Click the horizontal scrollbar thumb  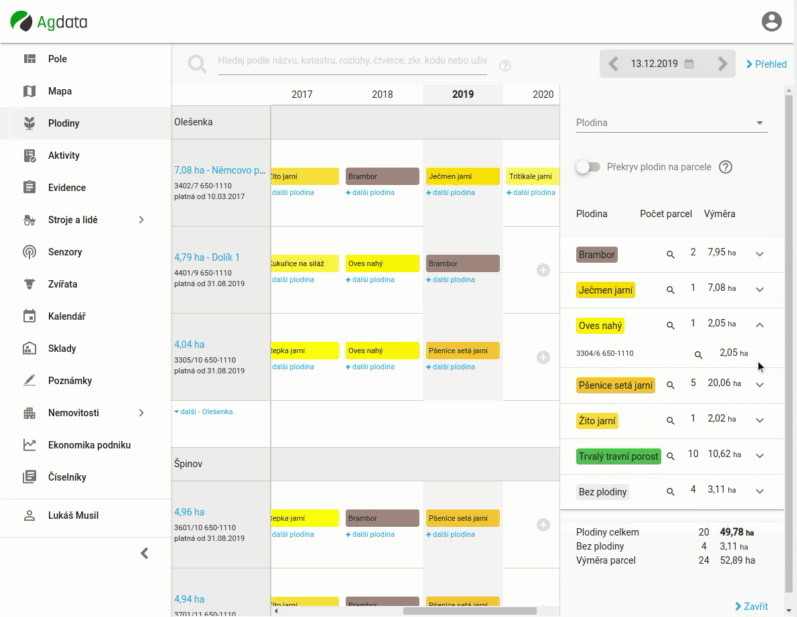pos(470,611)
